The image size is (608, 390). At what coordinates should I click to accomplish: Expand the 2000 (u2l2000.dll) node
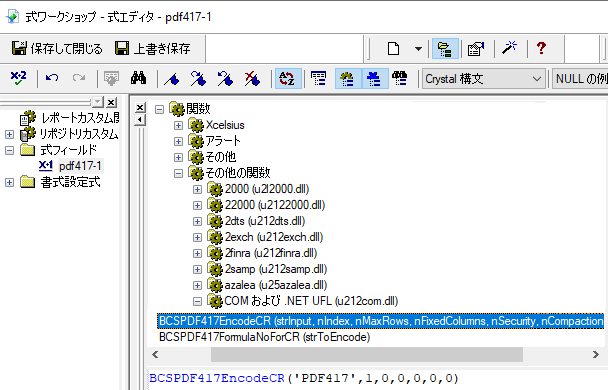point(197,190)
